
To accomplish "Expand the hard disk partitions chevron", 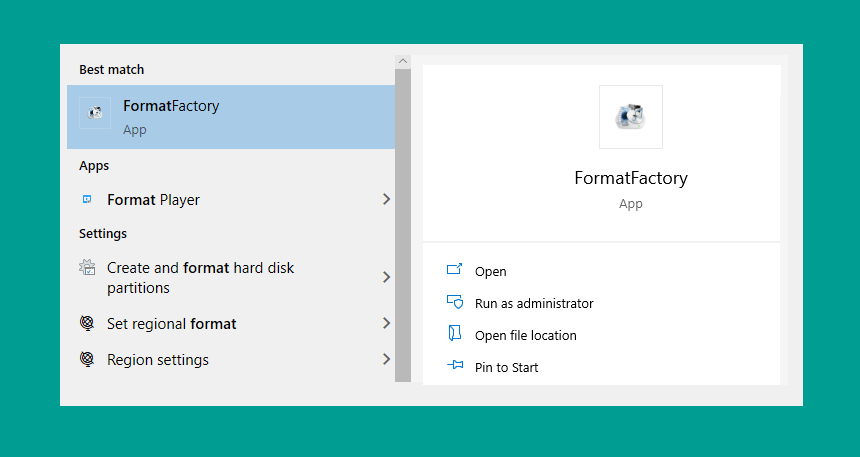I will point(386,277).
